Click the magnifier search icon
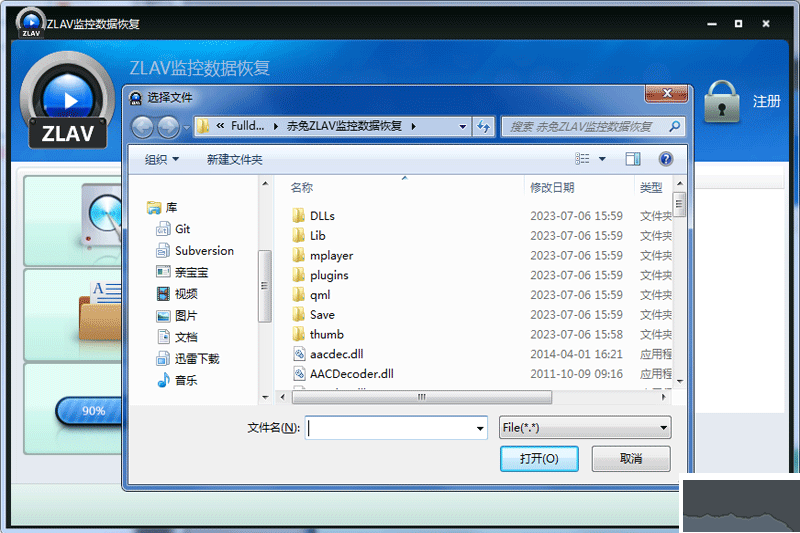The image size is (800, 533). [x=674, y=126]
